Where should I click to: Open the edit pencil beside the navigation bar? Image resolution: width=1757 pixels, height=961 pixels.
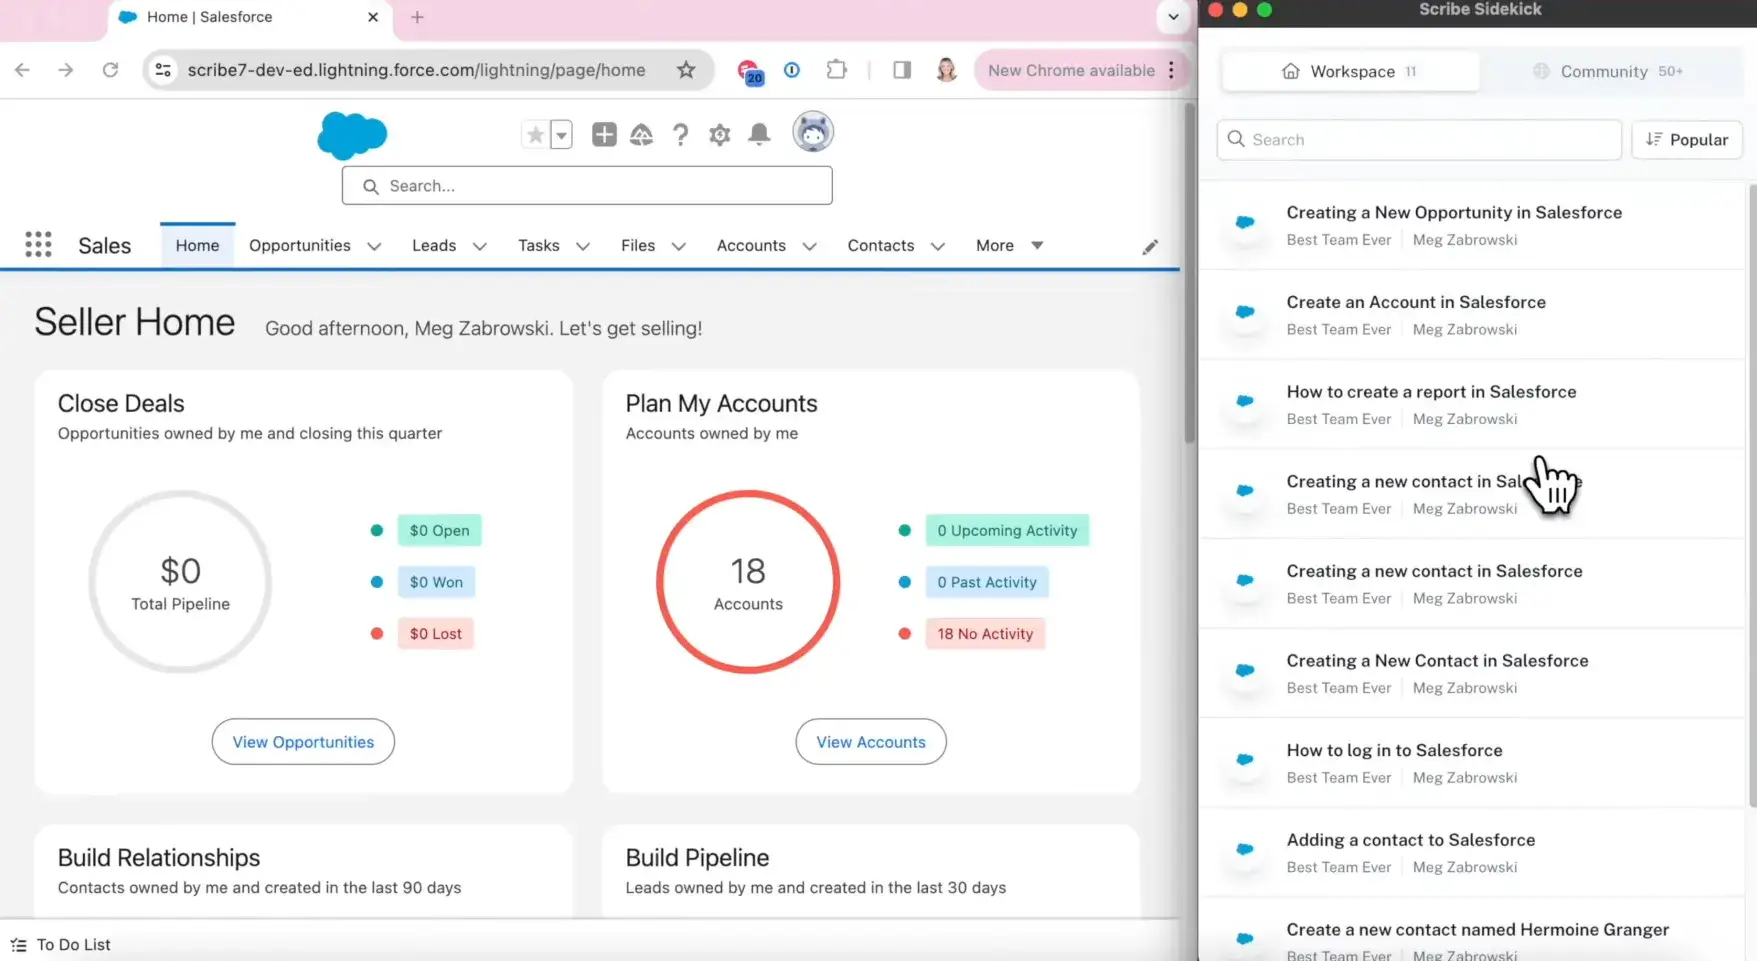[x=1150, y=246]
